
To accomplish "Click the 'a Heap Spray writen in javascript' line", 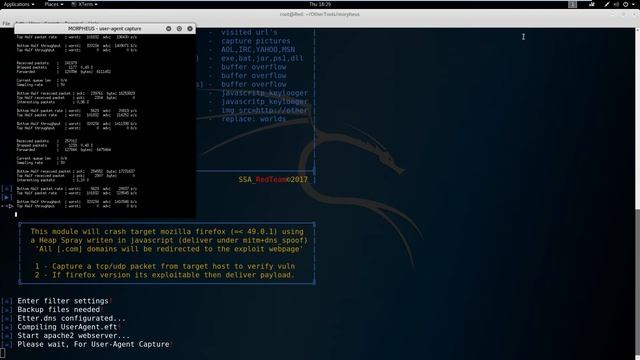I will pos(169,240).
